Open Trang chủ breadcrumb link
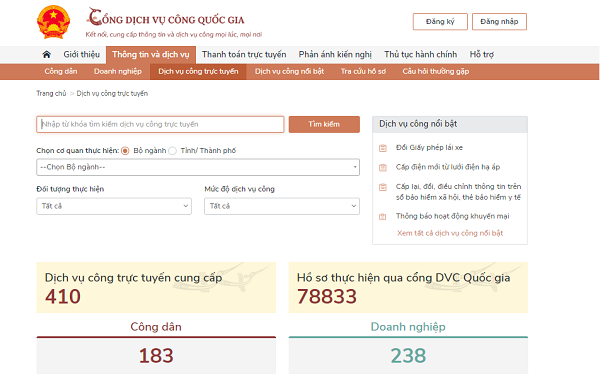The height and width of the screenshot is (386, 600). click(51, 93)
